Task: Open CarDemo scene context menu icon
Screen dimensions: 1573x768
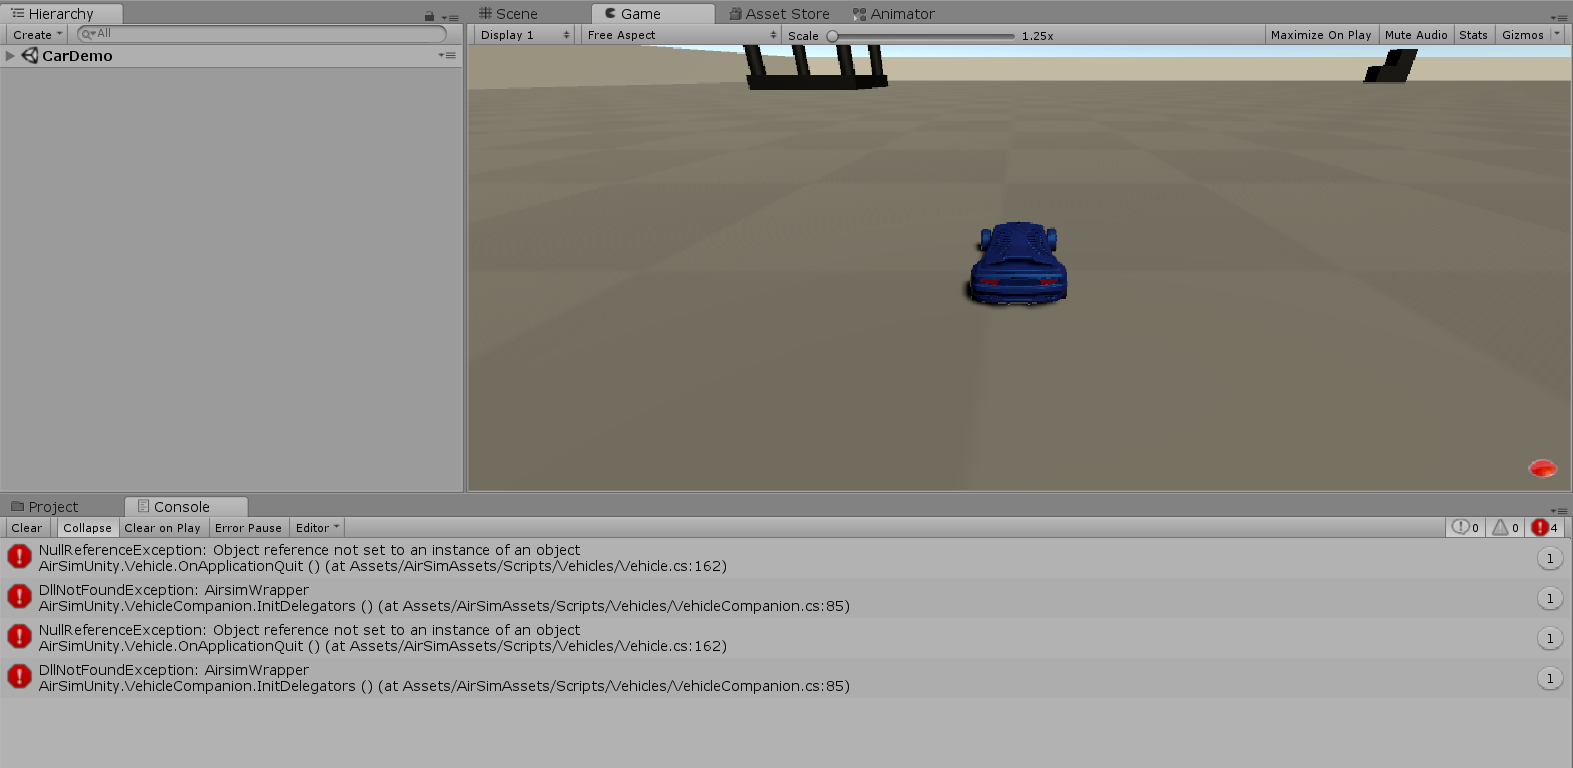Action: 447,56
